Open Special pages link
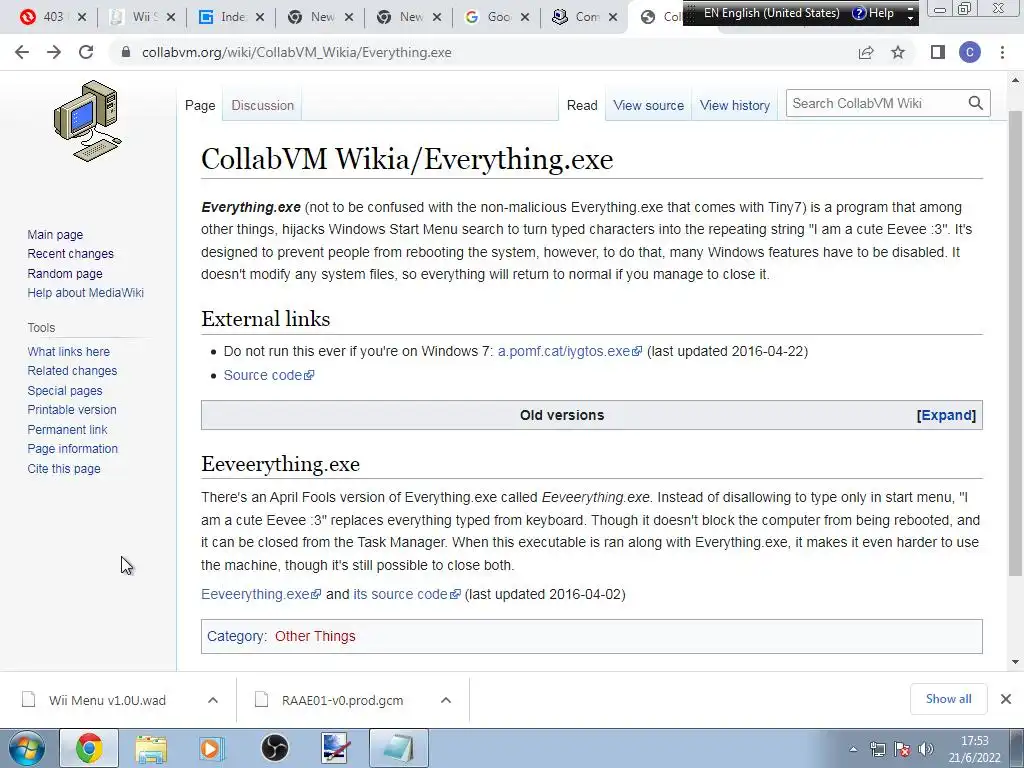 pyautogui.click(x=65, y=391)
